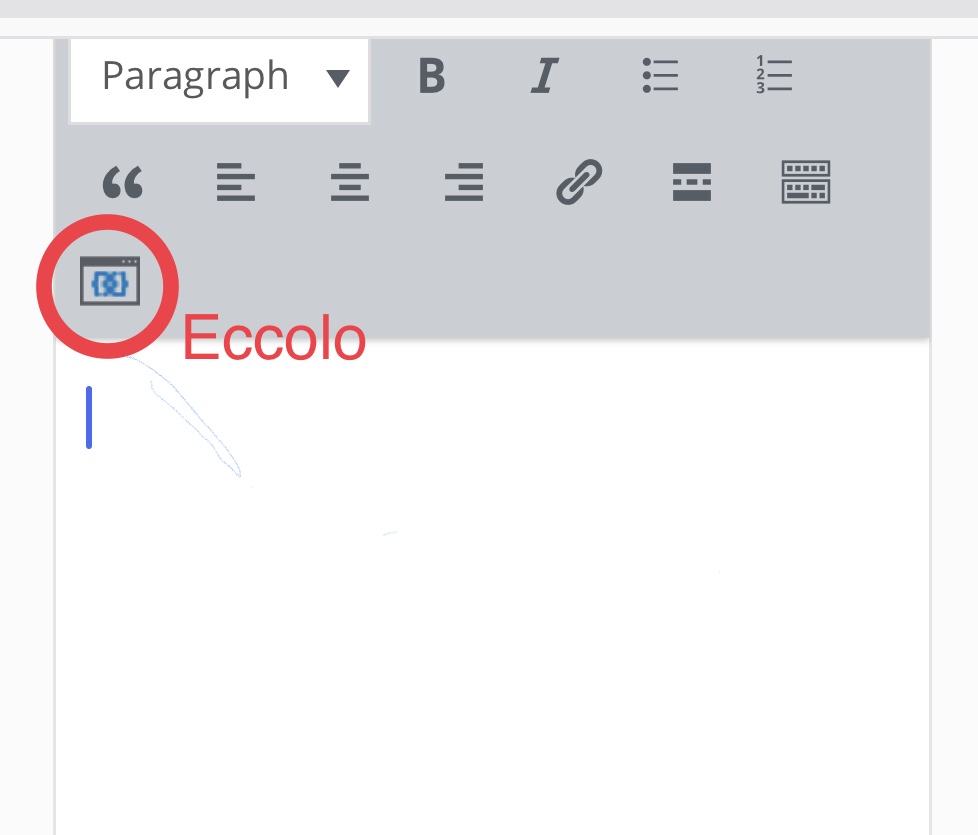978x835 pixels.
Task: Align text to the right
Action: click(464, 182)
